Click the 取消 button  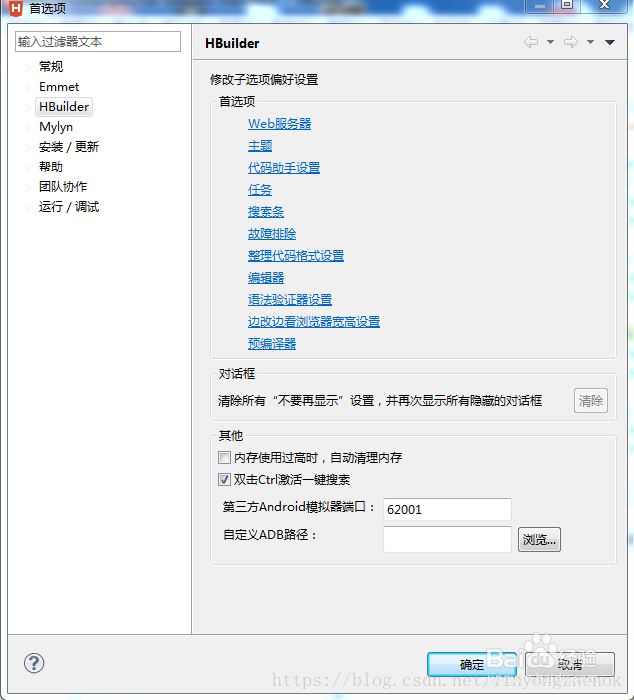pos(570,664)
